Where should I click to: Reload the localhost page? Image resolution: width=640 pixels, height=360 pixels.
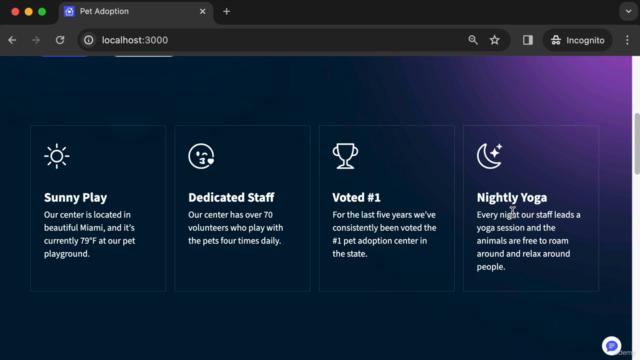tap(60, 40)
